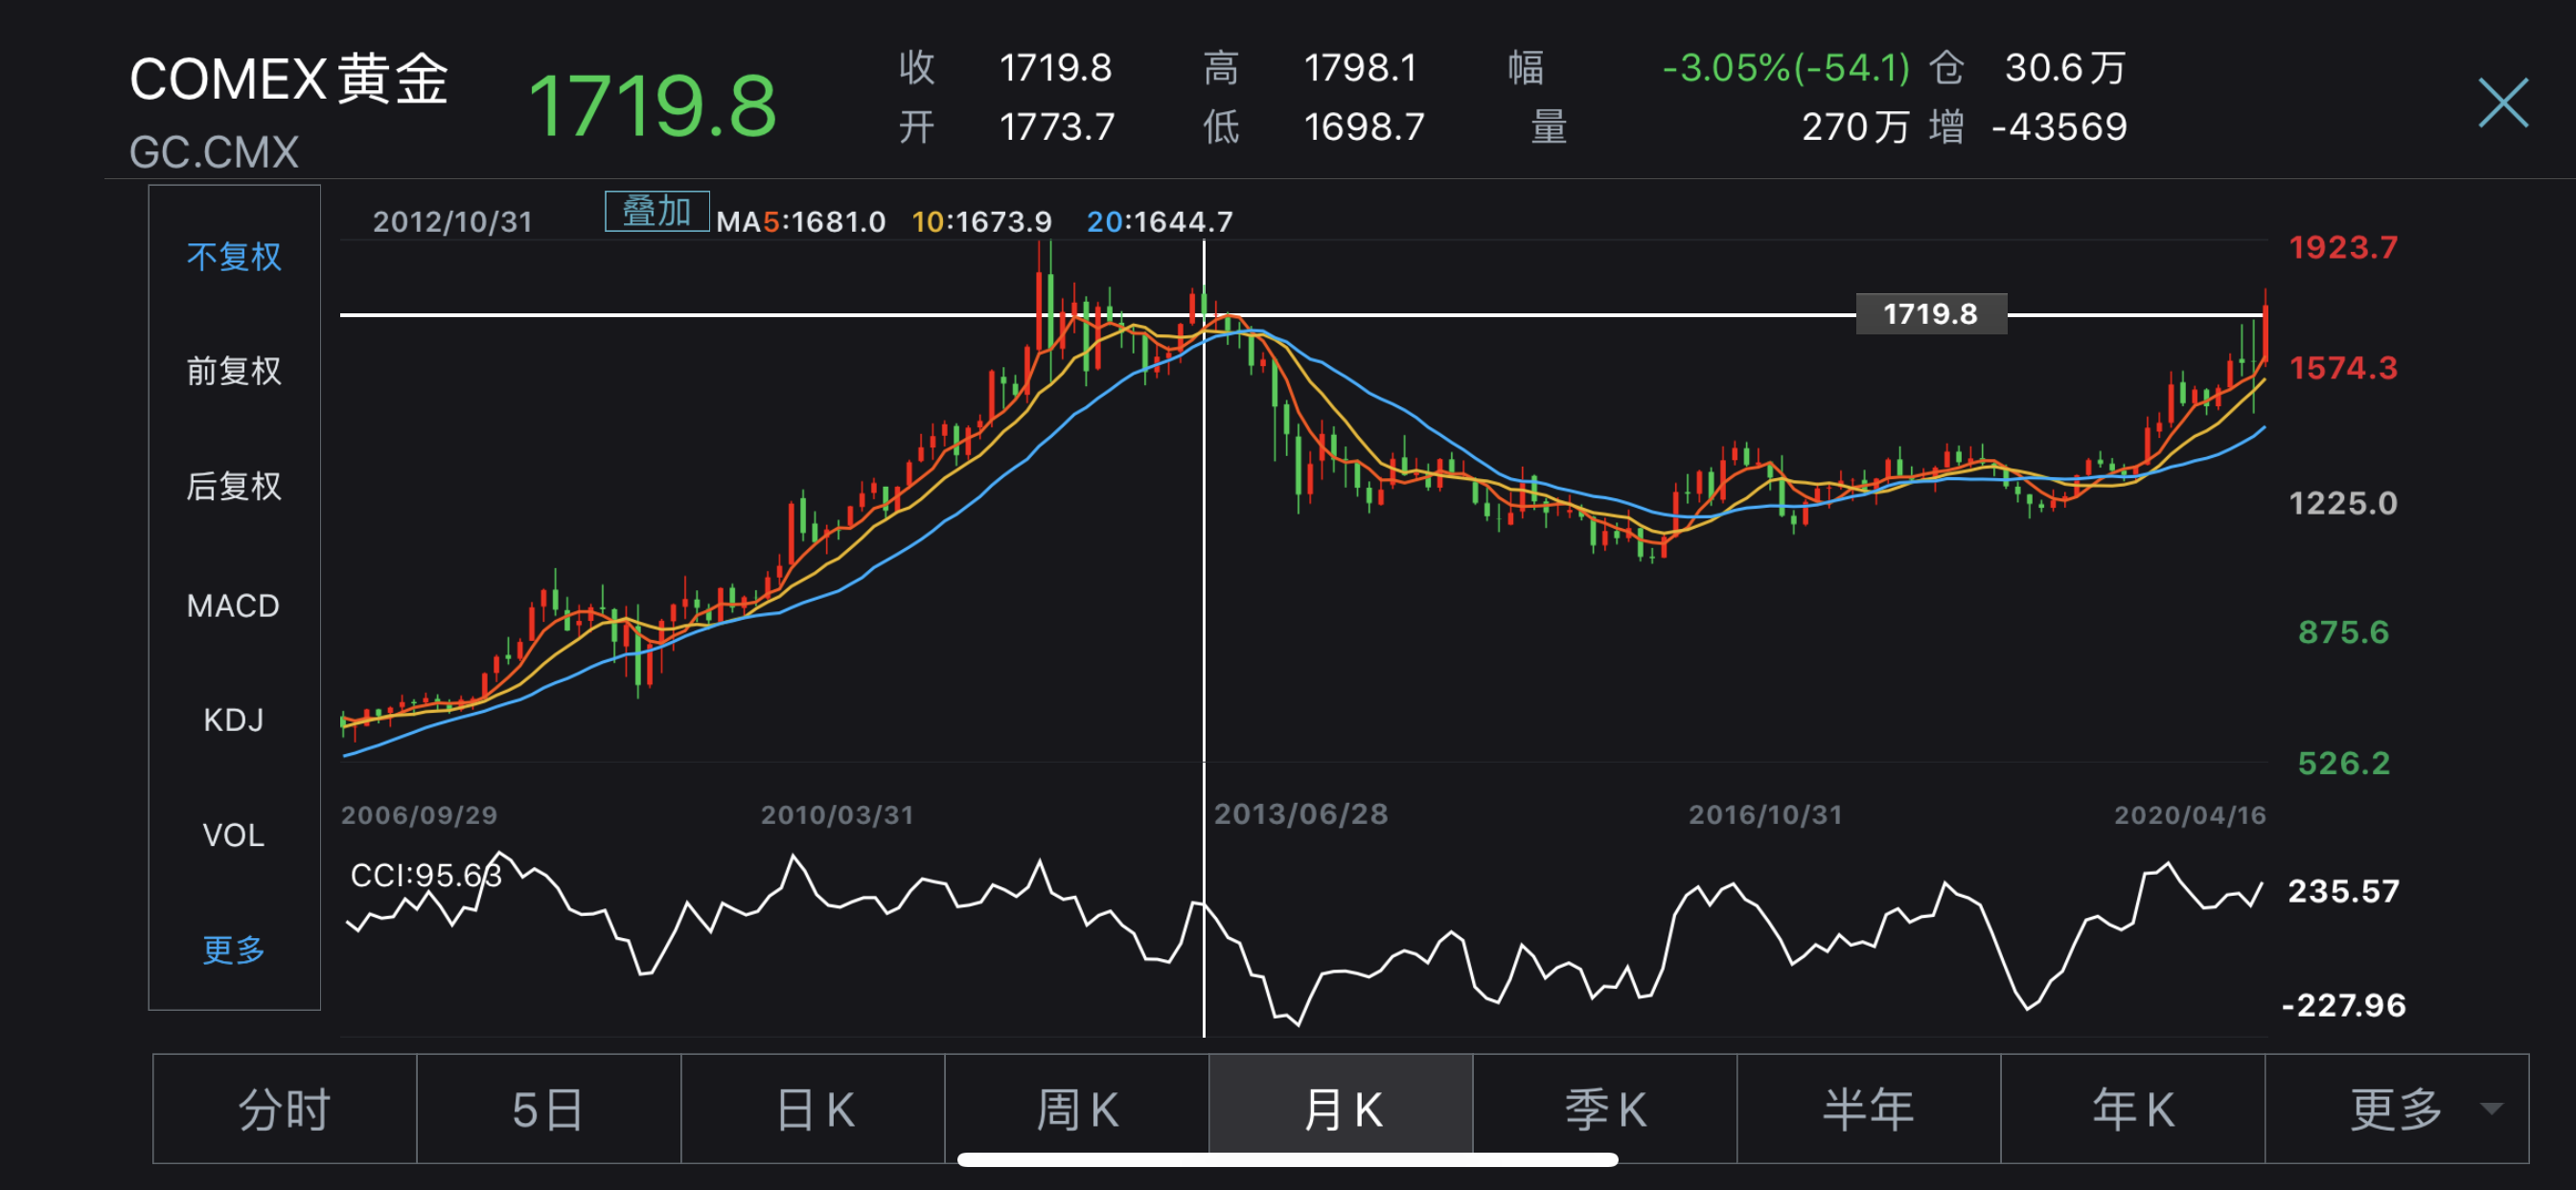The width and height of the screenshot is (2576, 1190).
Task: Click the 2012/10/31 crosshair date
Action: pyautogui.click(x=453, y=221)
